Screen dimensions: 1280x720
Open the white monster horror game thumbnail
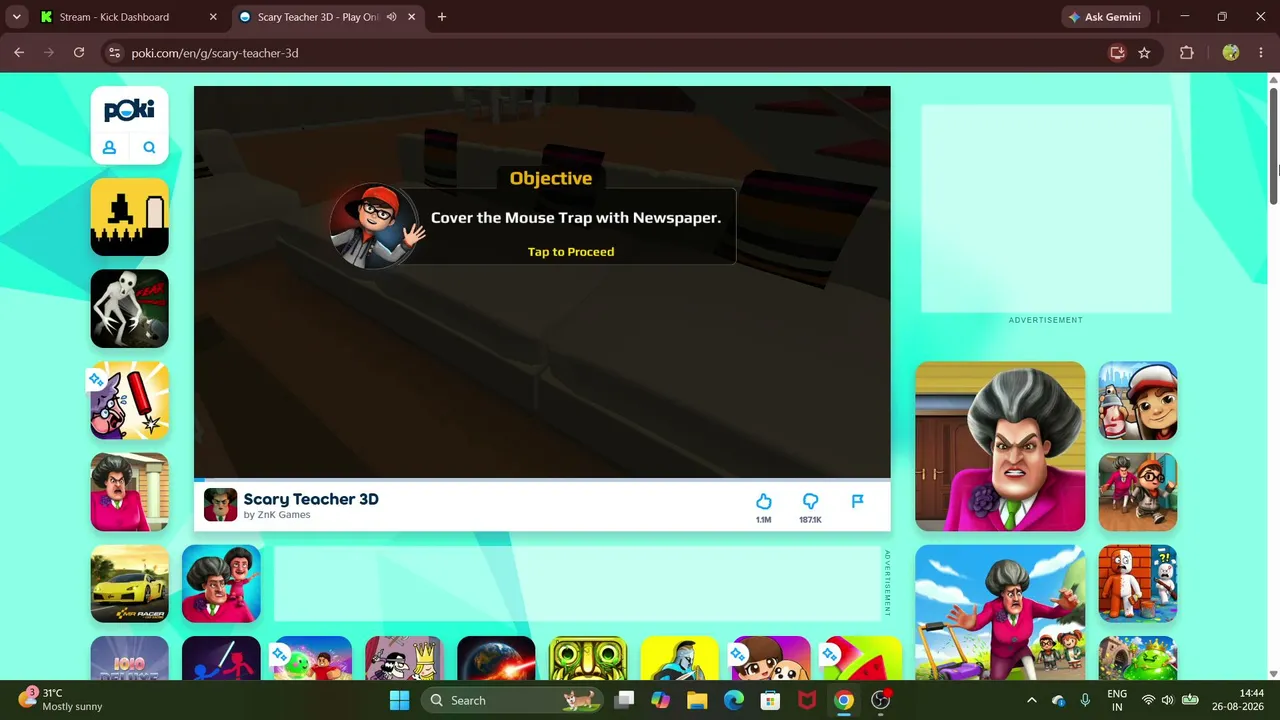(130, 309)
